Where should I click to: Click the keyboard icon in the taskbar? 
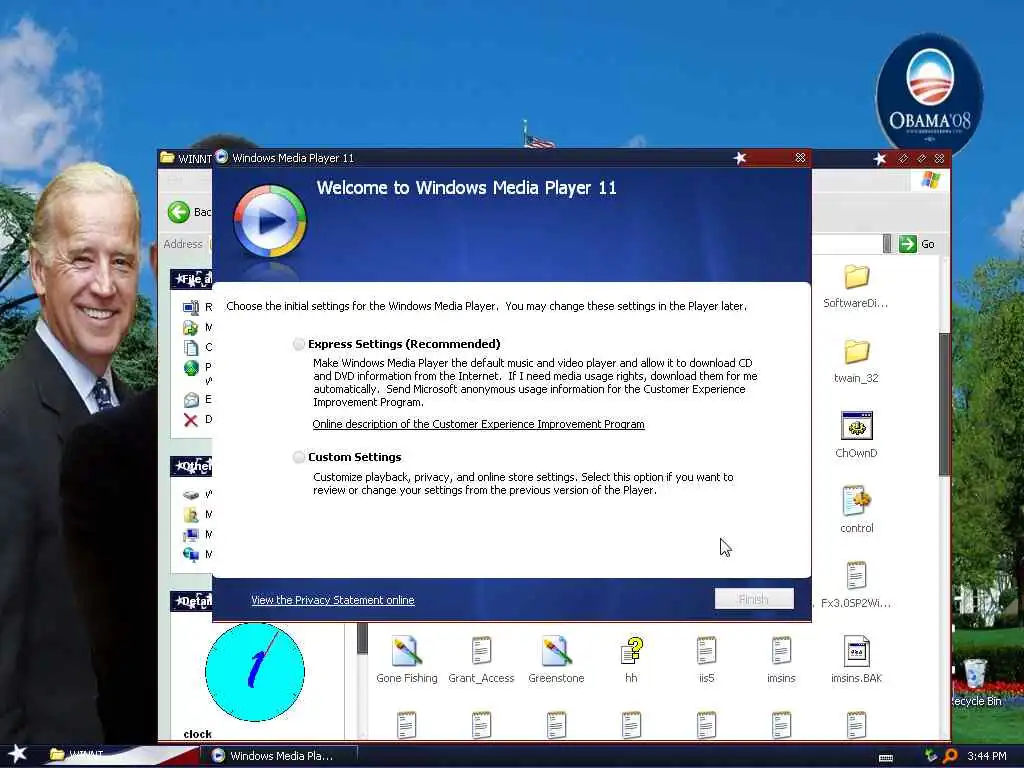(x=886, y=757)
